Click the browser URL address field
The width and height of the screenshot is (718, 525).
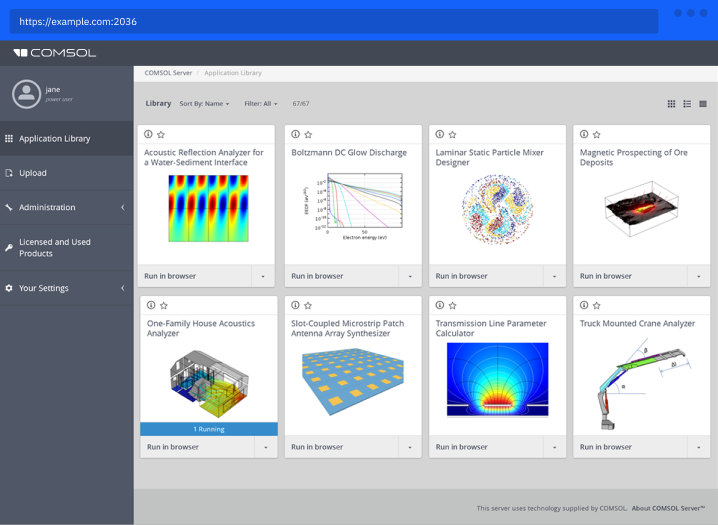coord(334,22)
